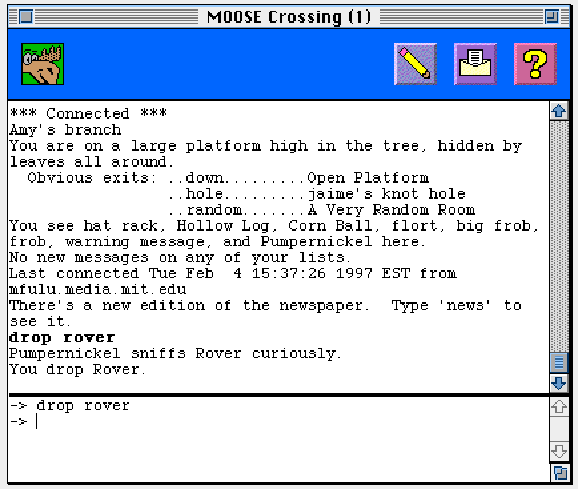Click the "jaime's knot hole" exit text

(x=387, y=194)
